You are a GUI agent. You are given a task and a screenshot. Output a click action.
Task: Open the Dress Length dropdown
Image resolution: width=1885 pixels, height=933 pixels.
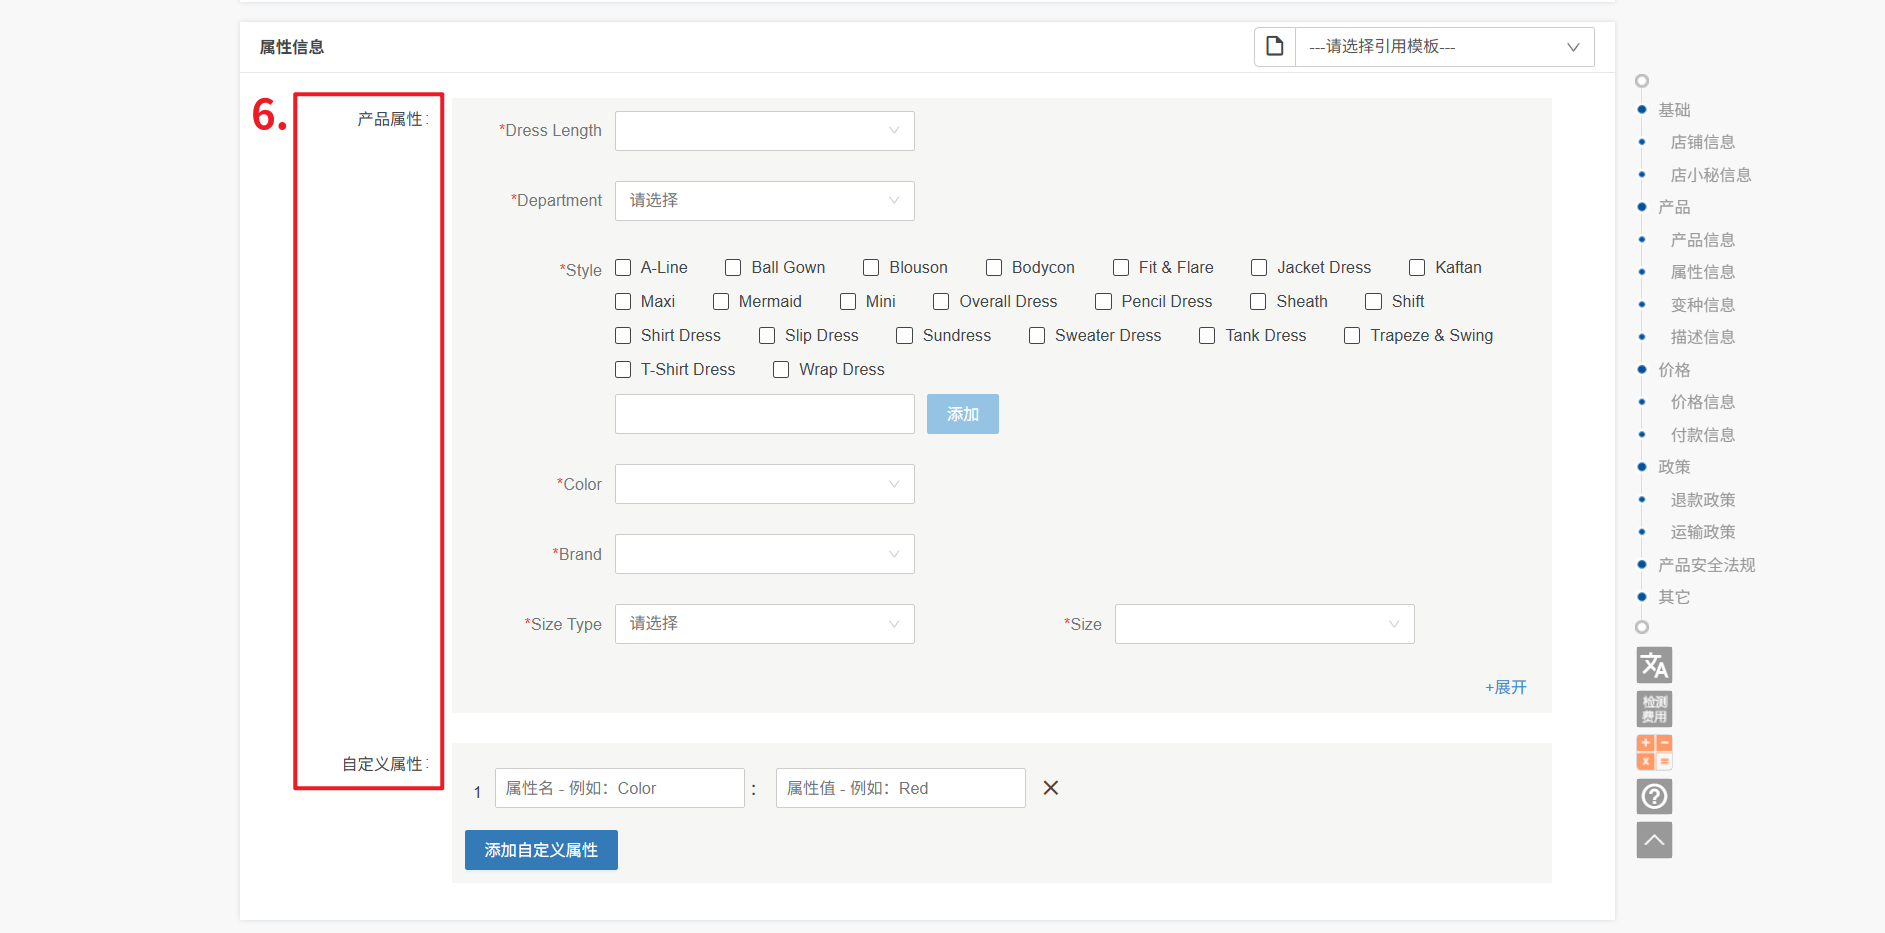click(764, 131)
